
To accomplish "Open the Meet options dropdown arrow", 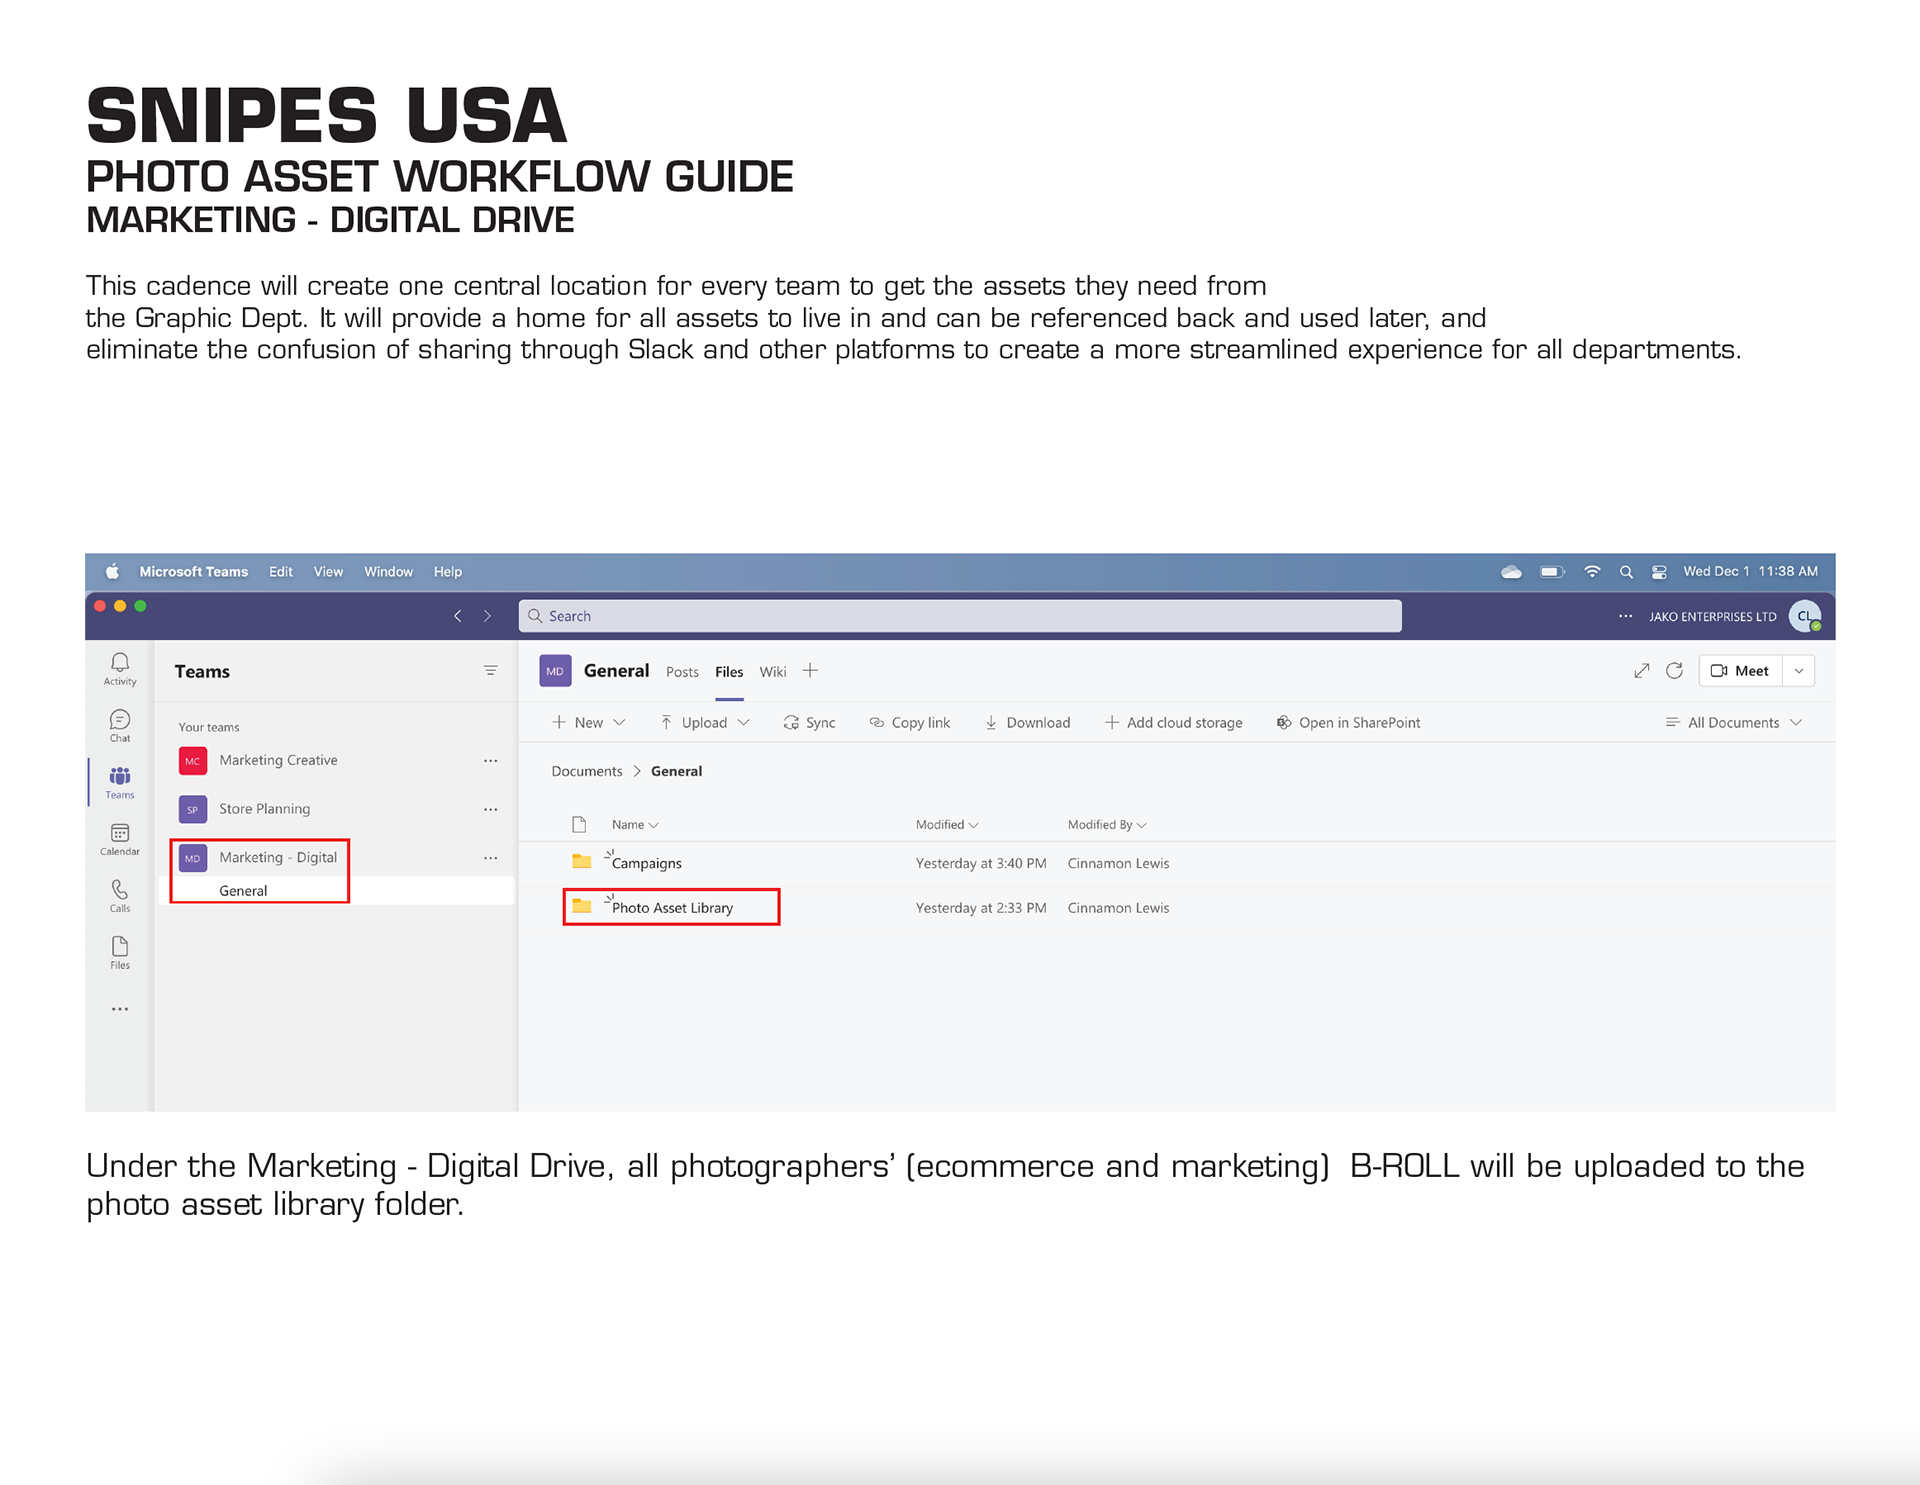I will [1799, 671].
